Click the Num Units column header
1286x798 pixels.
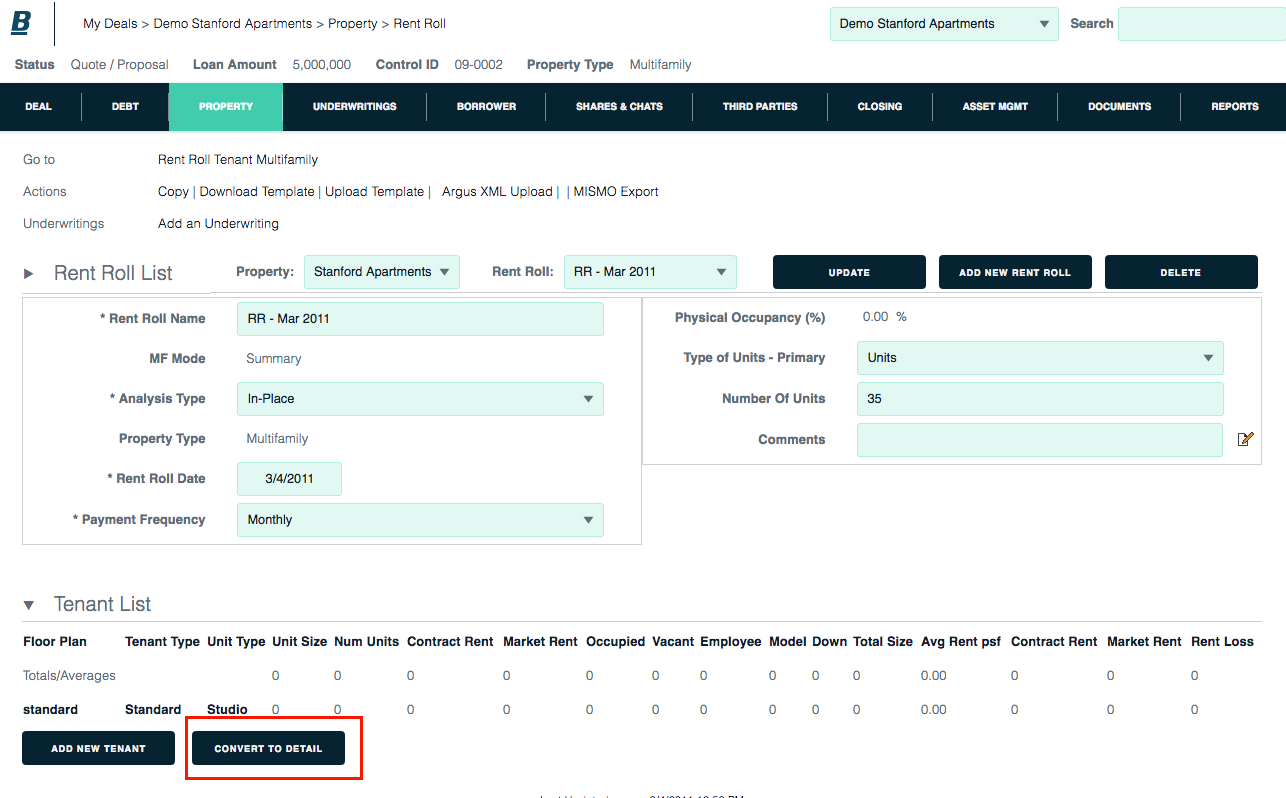366,641
